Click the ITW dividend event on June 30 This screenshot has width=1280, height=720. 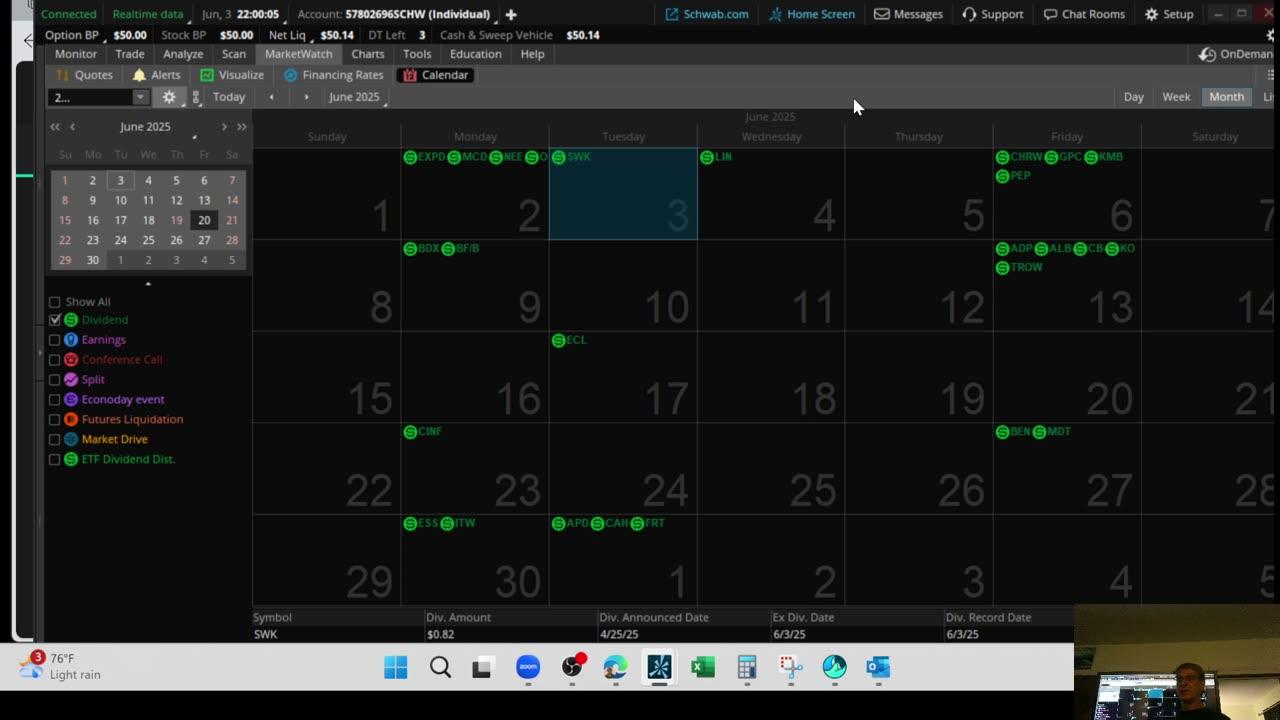click(458, 524)
